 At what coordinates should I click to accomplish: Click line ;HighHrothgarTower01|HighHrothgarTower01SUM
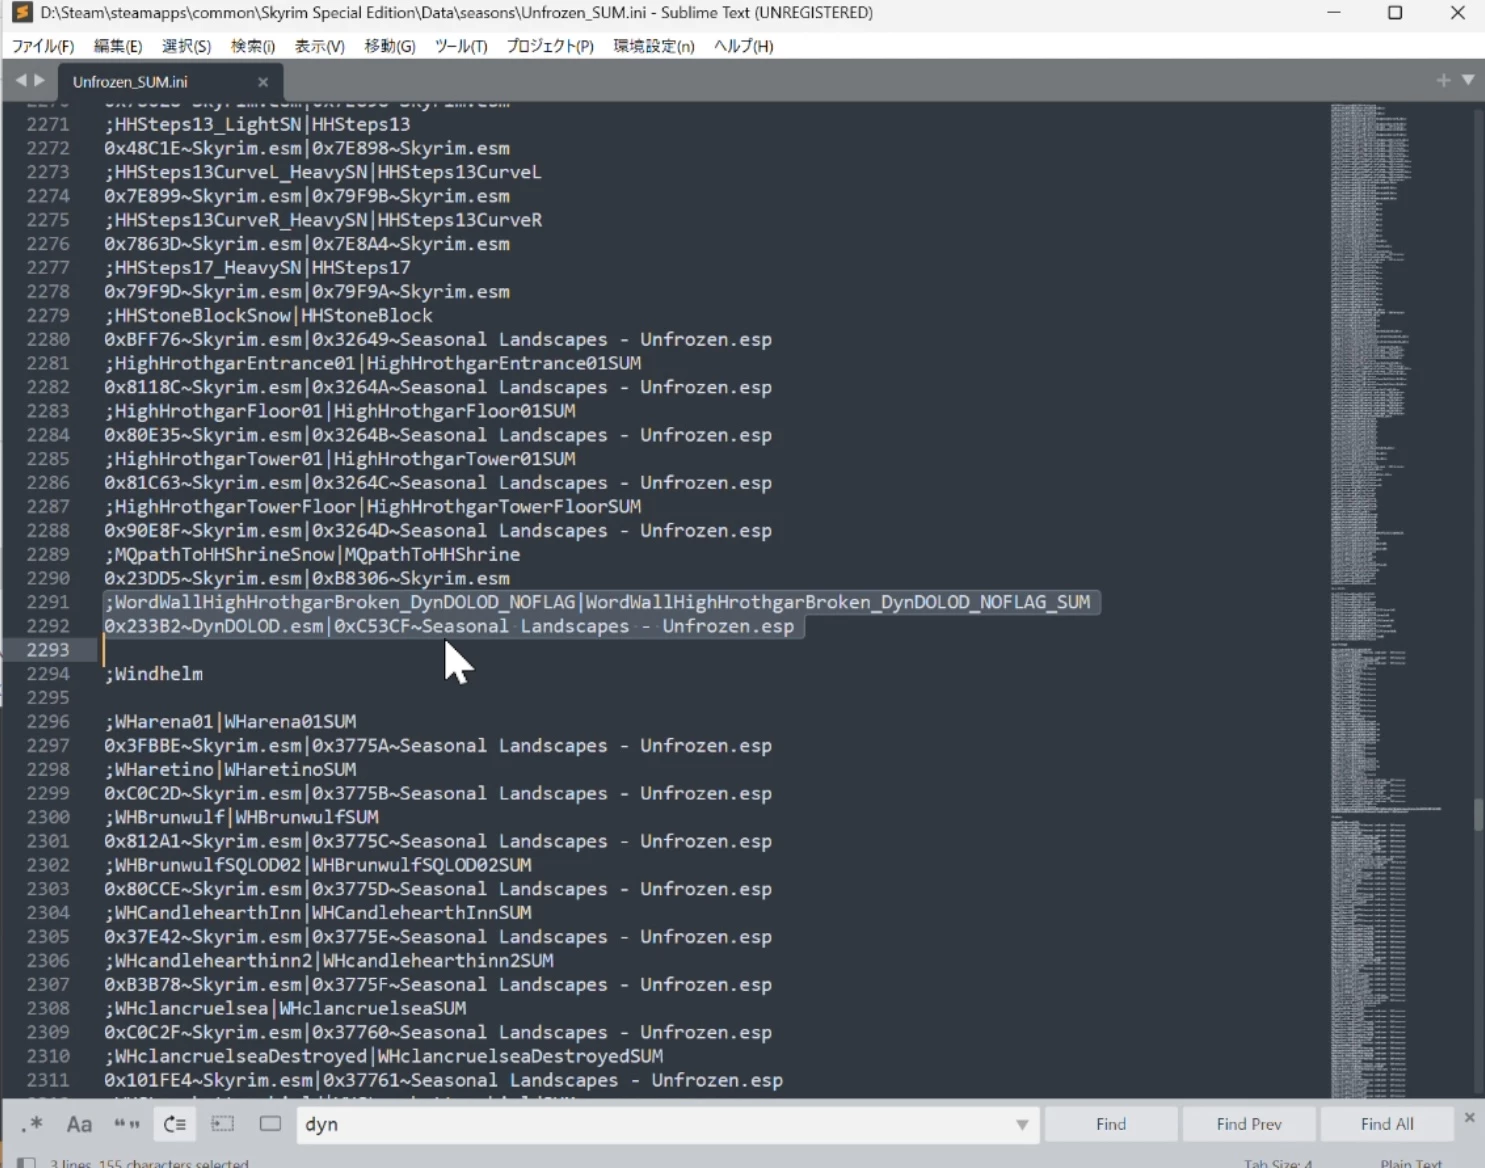click(340, 459)
